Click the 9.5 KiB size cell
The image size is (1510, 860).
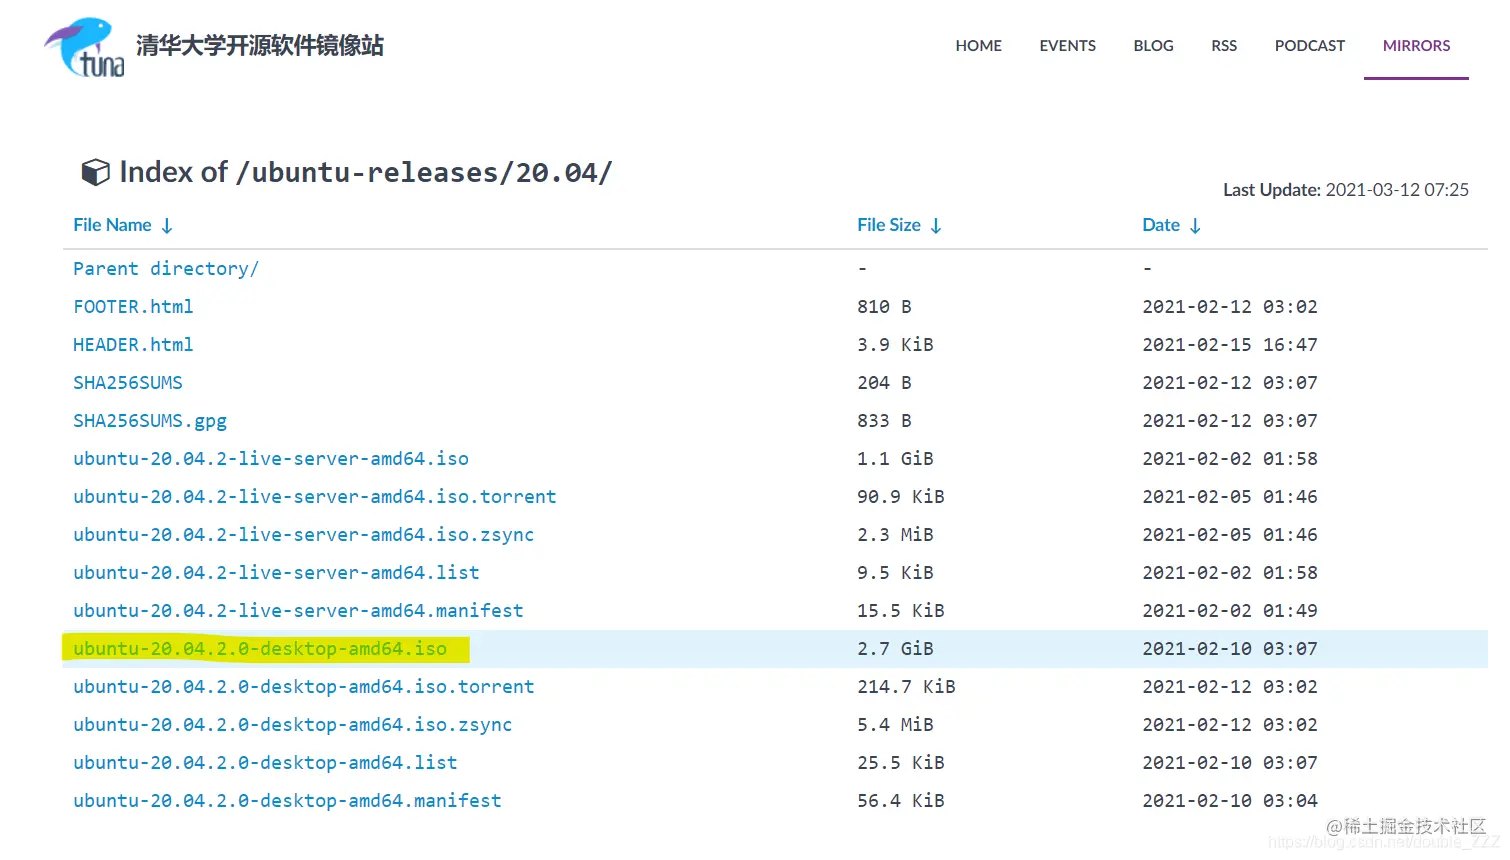tap(895, 572)
